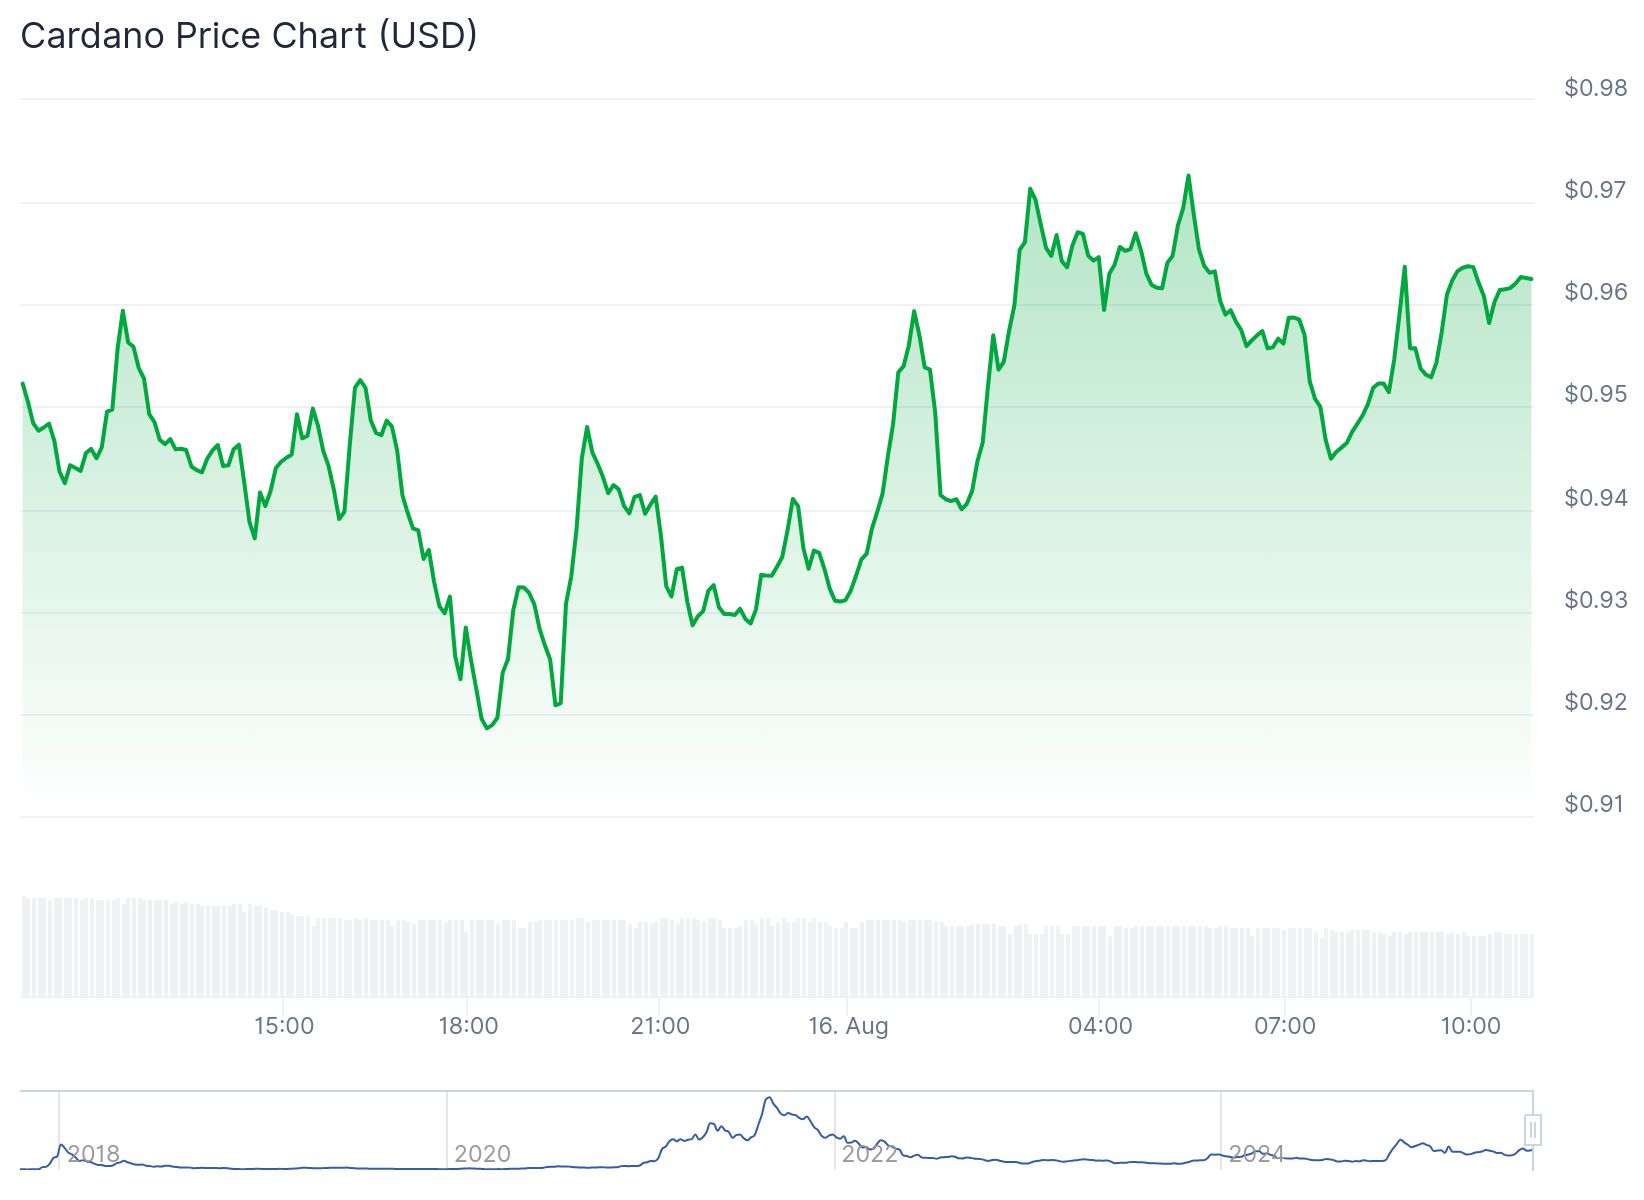Click the $0.91 price axis label

point(1596,804)
